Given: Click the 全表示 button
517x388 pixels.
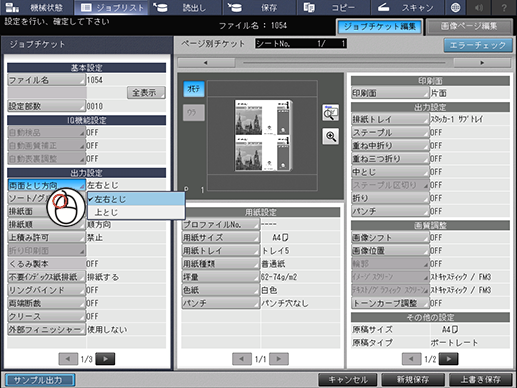Looking at the screenshot, I should pos(146,93).
